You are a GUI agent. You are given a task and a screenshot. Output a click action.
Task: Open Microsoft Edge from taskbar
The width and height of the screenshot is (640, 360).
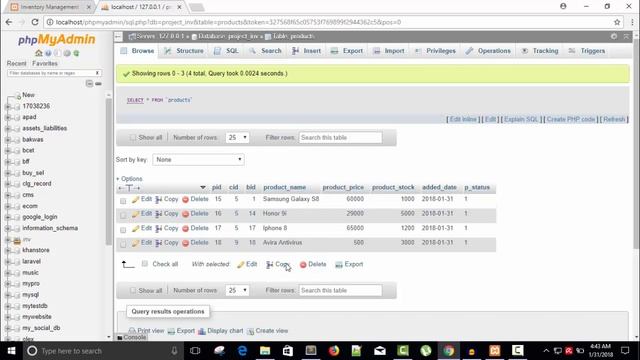tap(242, 351)
